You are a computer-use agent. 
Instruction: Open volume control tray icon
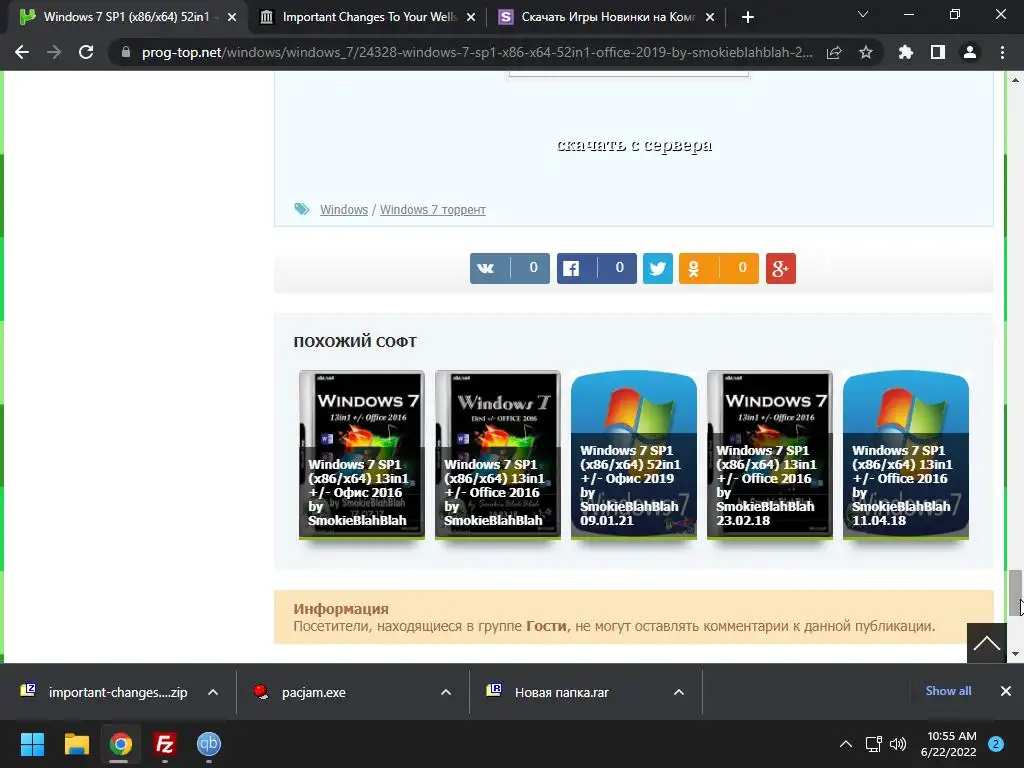click(x=898, y=744)
